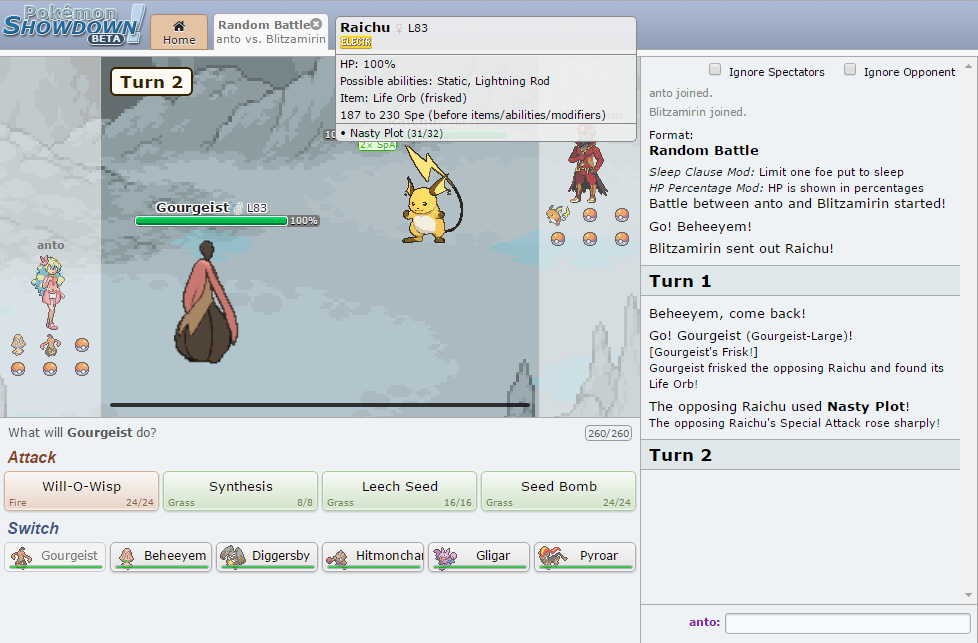Screen dimensions: 978x643
Task: Click the 2x SpA boost badge
Action: click(377, 145)
